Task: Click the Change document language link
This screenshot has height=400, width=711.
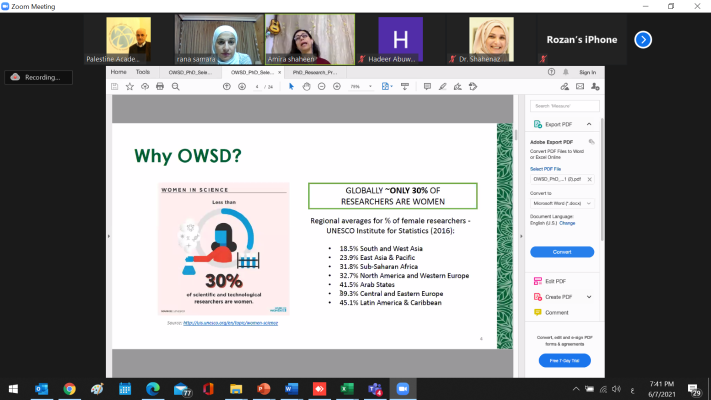Action: tap(567, 222)
